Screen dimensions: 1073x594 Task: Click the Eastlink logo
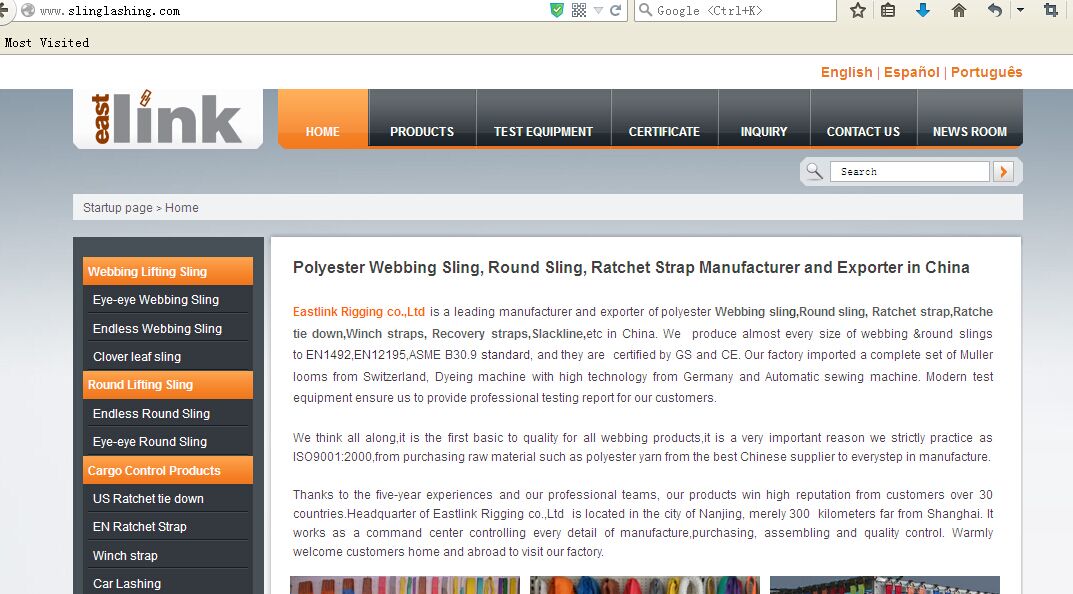[168, 118]
